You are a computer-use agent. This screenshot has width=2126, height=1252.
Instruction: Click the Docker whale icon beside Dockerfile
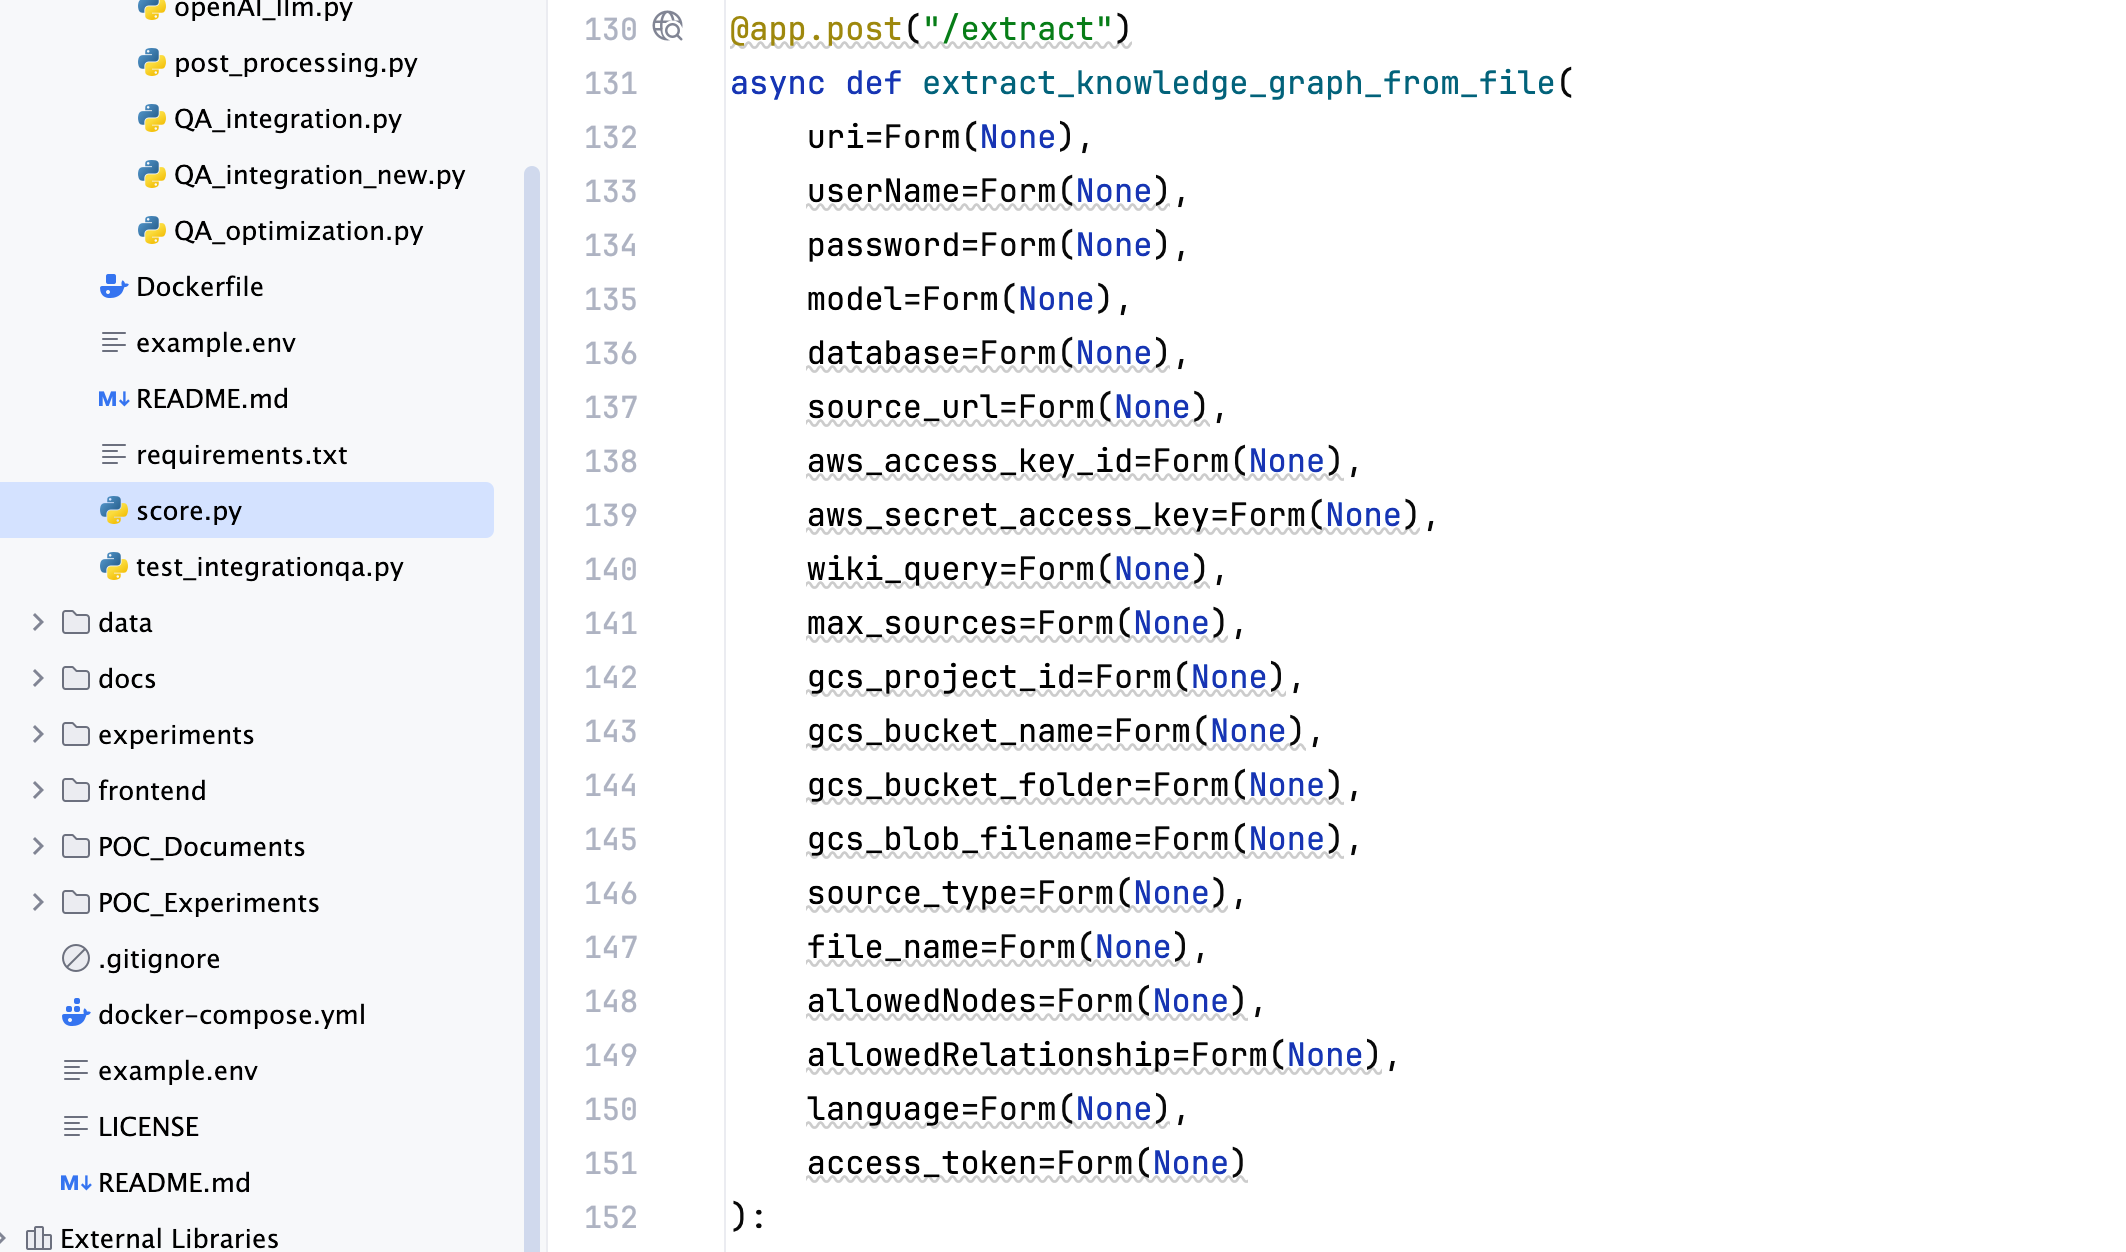[114, 287]
